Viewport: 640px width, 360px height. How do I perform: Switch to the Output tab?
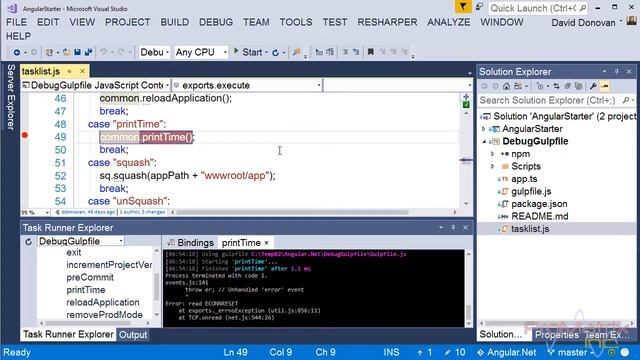click(x=133, y=335)
